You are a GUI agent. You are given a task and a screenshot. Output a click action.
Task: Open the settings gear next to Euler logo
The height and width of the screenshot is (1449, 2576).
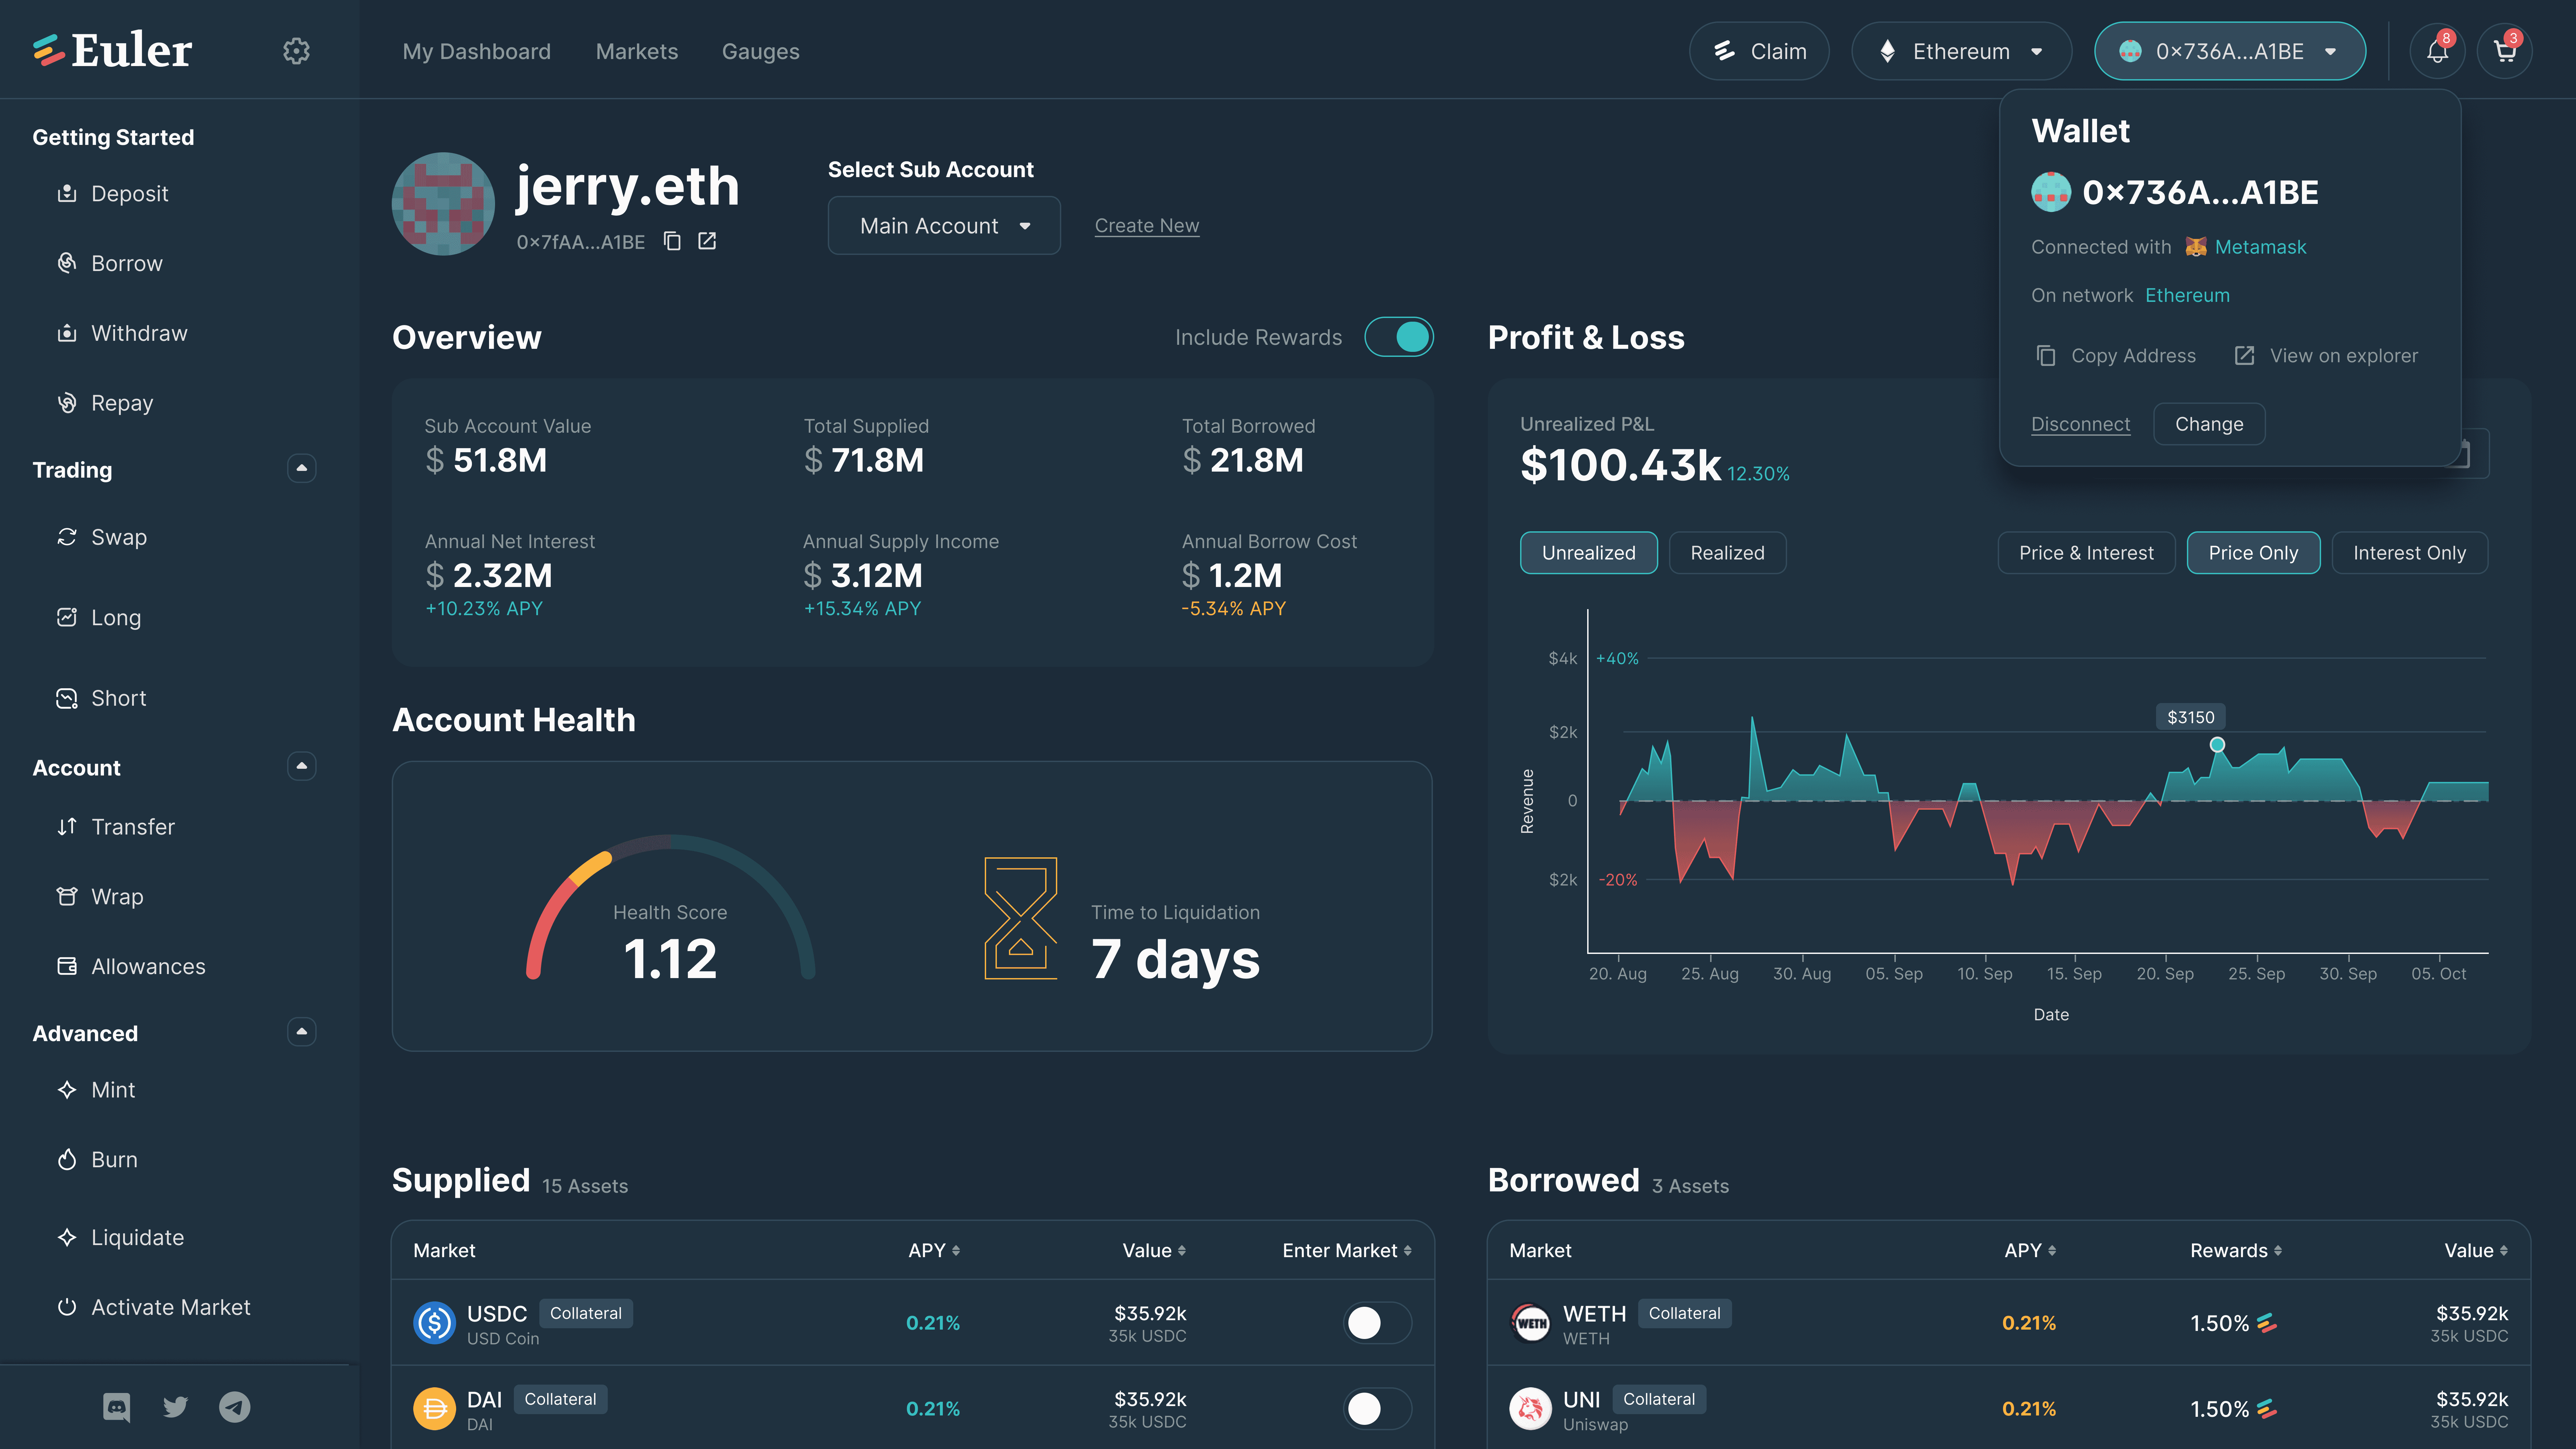296,51
